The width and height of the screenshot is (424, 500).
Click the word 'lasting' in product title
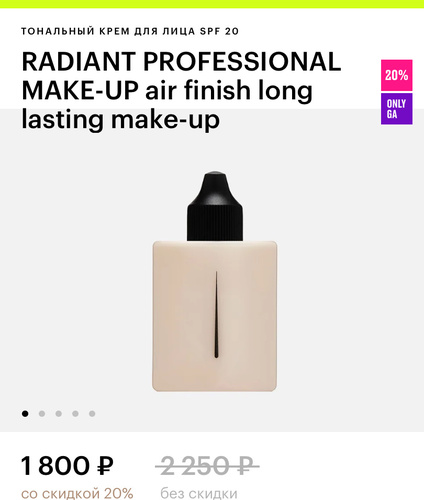tap(62, 119)
